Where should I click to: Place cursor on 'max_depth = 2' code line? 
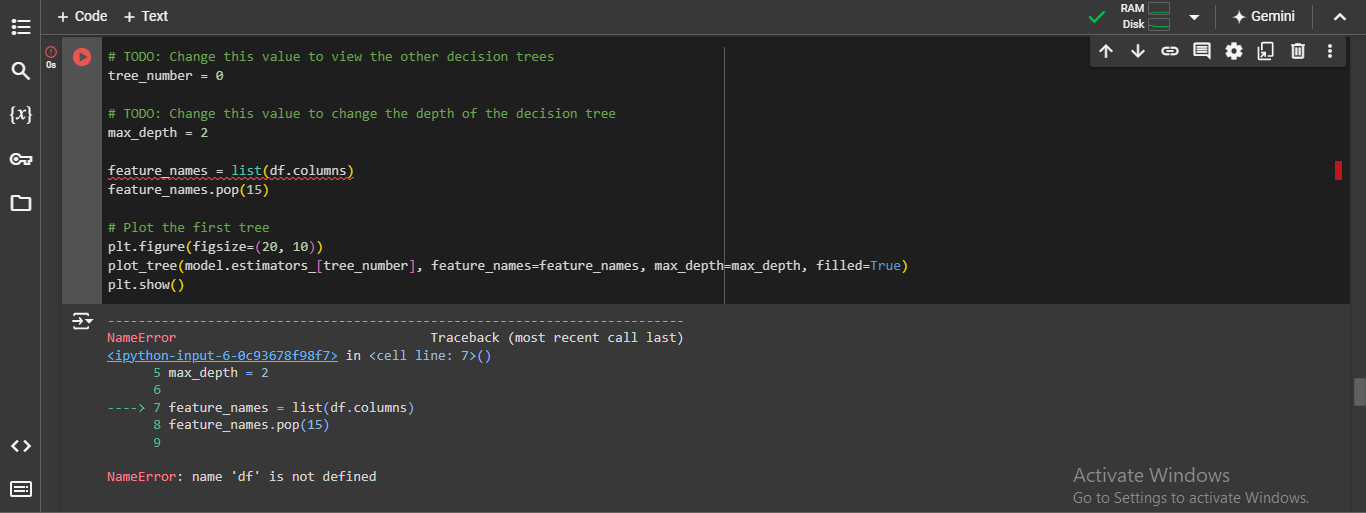click(158, 132)
